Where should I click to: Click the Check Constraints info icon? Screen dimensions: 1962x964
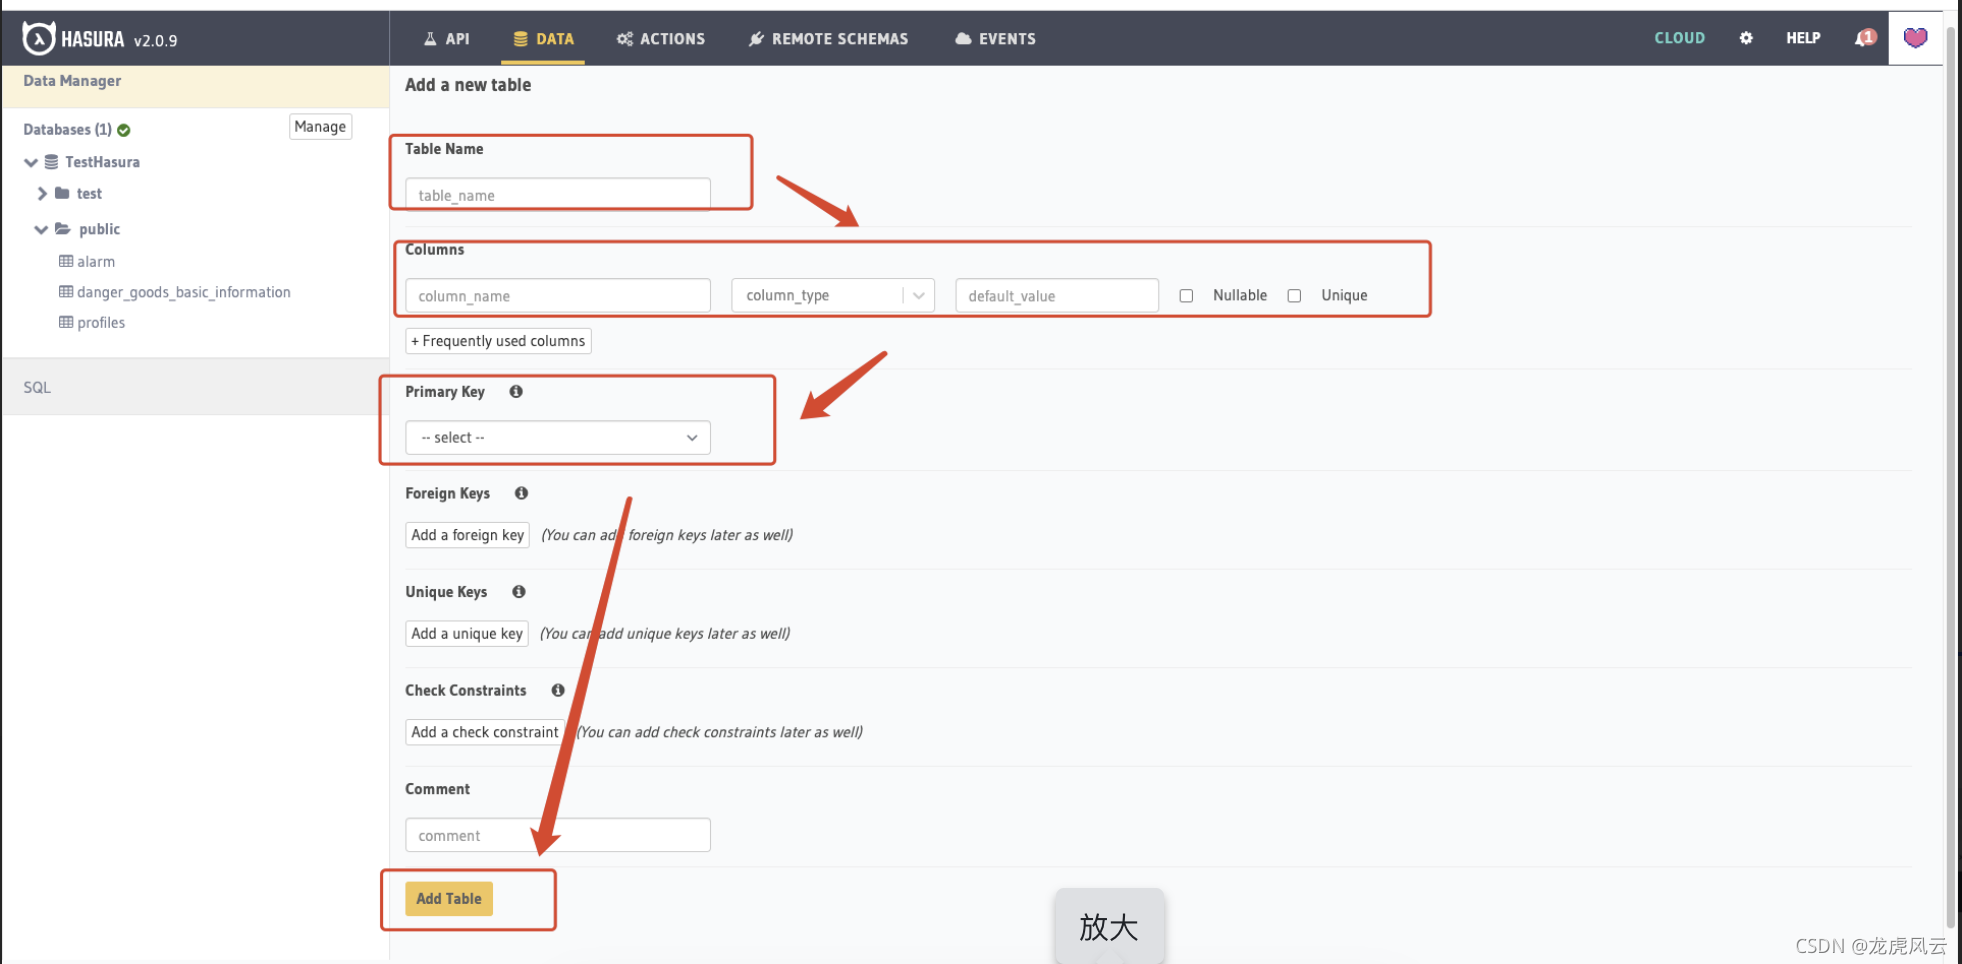coord(558,690)
